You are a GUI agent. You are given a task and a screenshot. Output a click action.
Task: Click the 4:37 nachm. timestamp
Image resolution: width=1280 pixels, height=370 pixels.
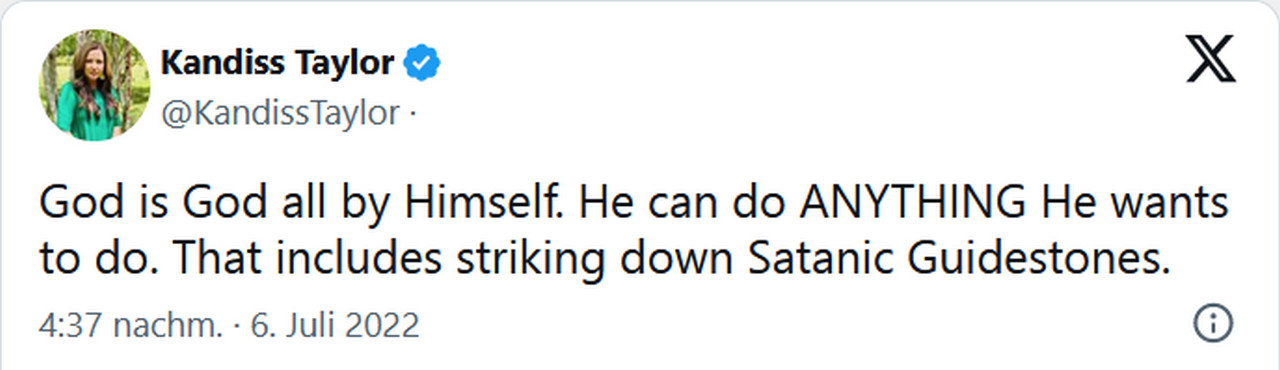(x=131, y=325)
